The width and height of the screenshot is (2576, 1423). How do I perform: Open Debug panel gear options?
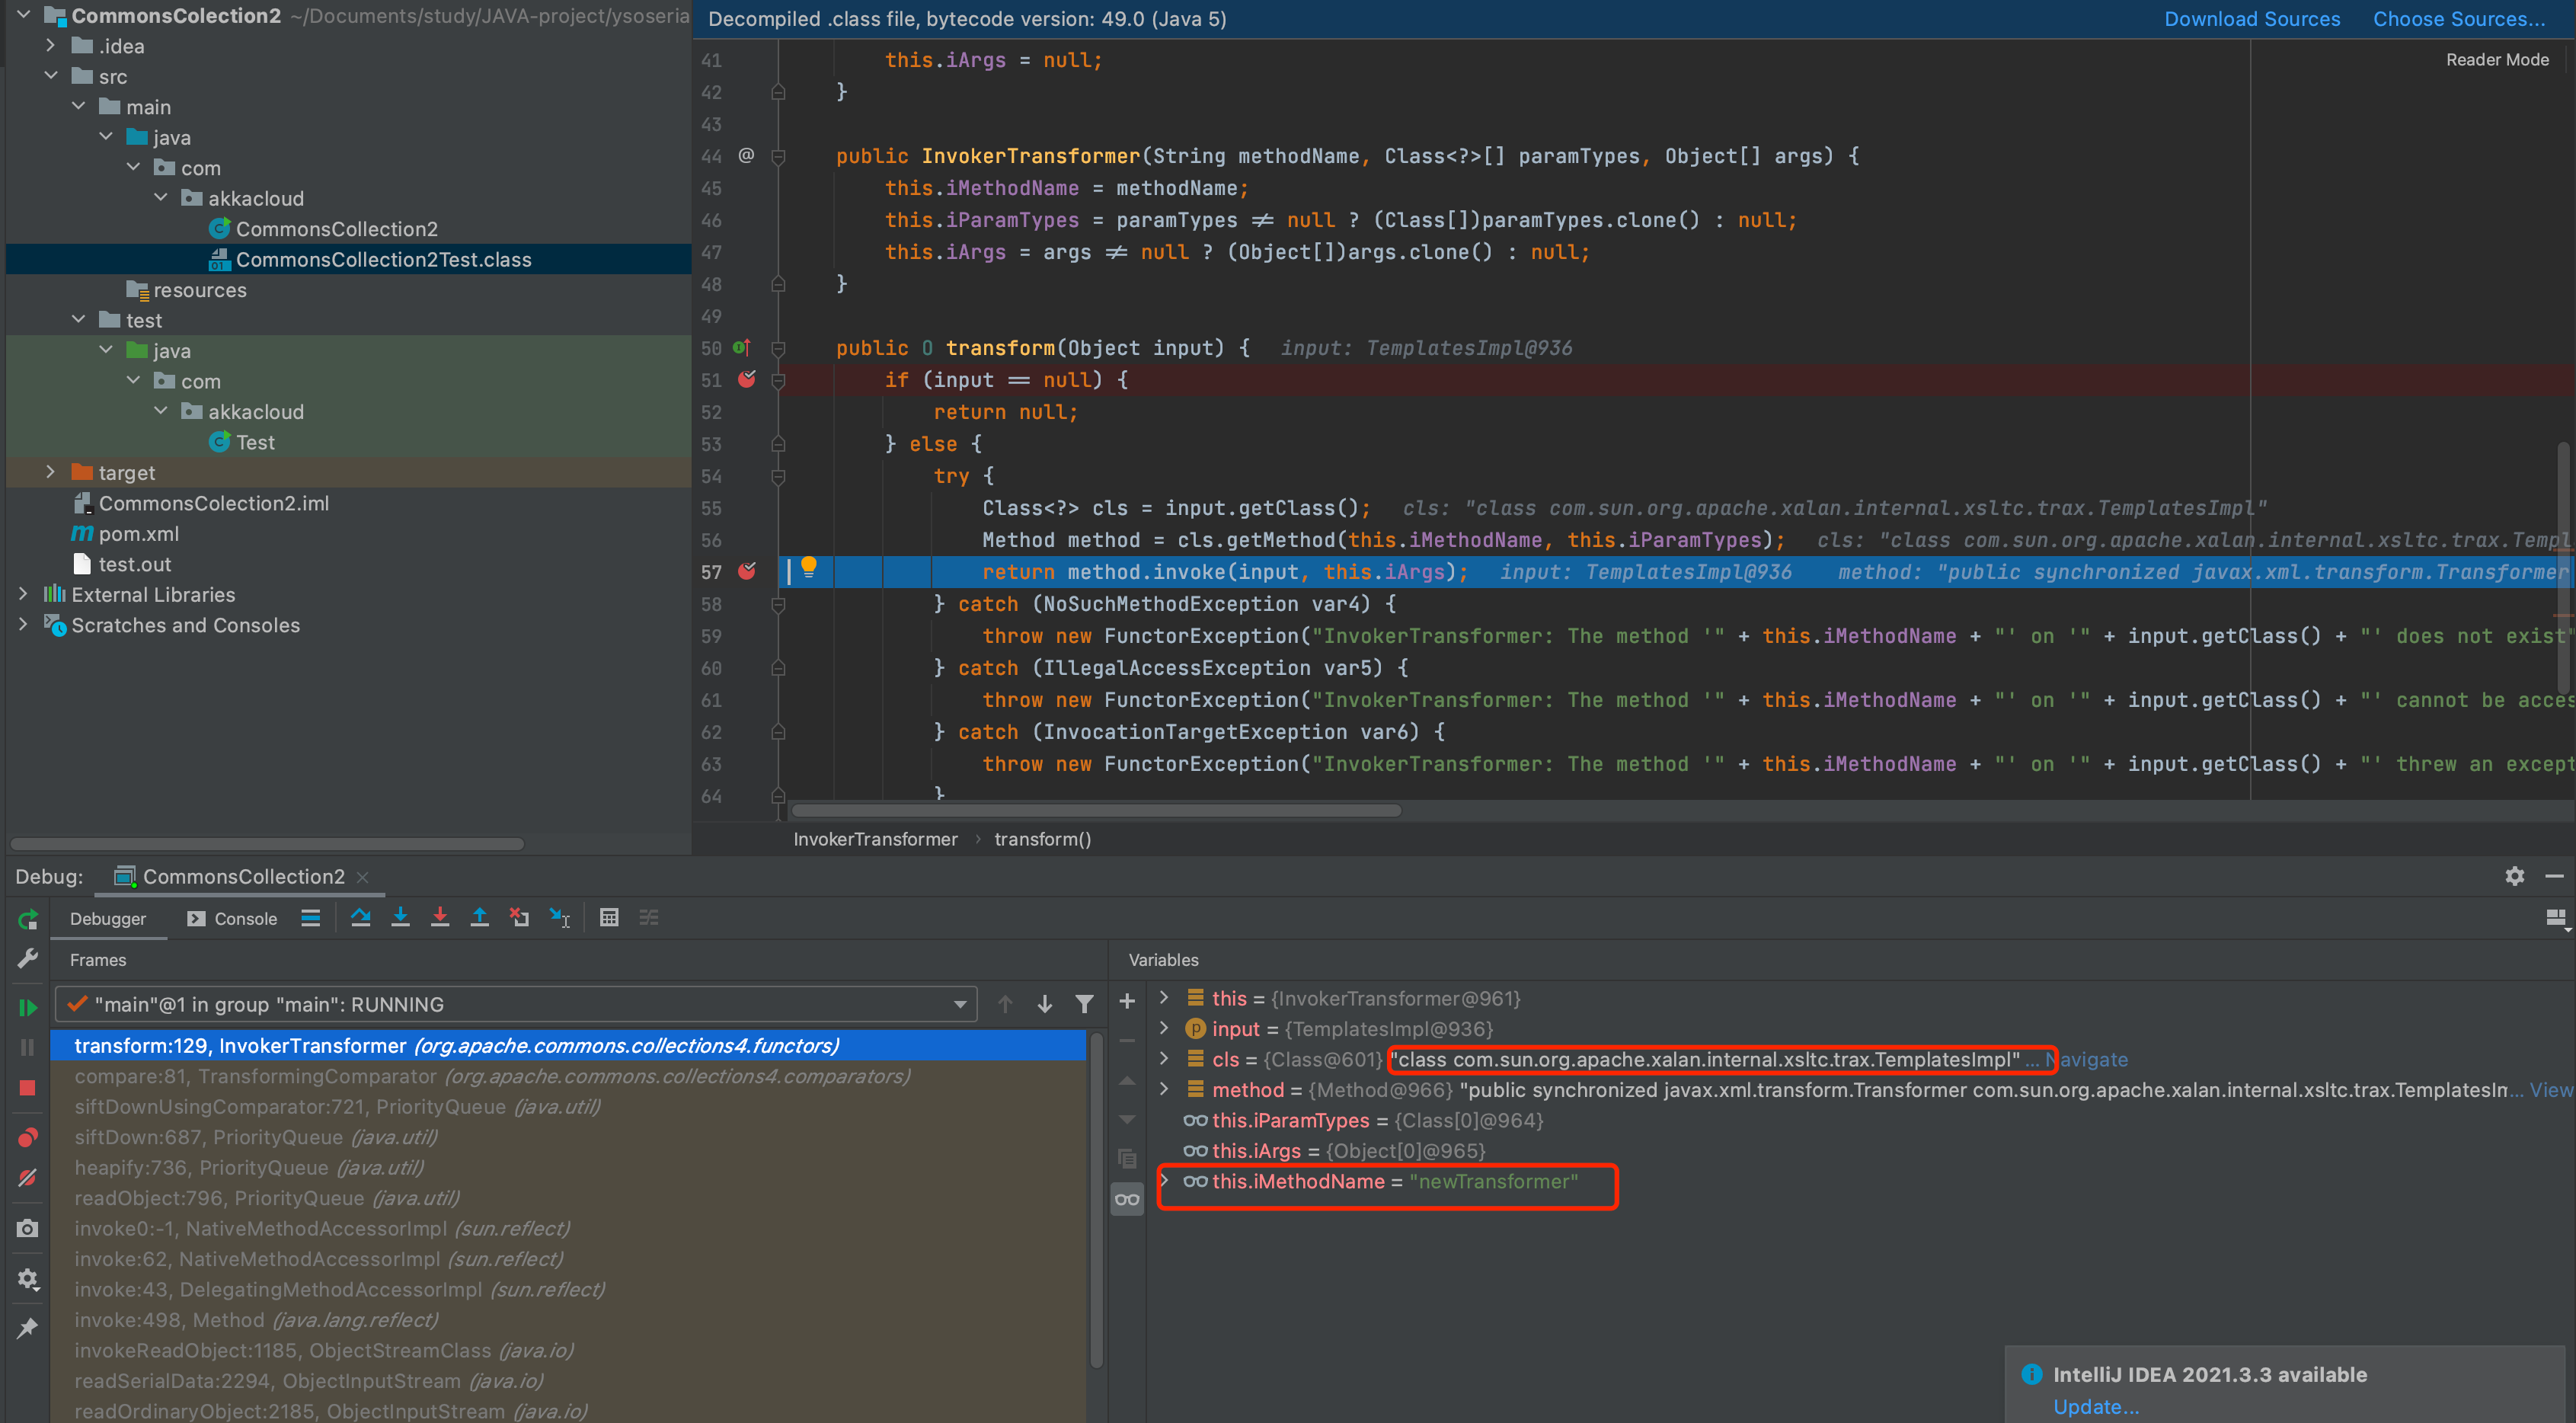pyautogui.click(x=2514, y=876)
